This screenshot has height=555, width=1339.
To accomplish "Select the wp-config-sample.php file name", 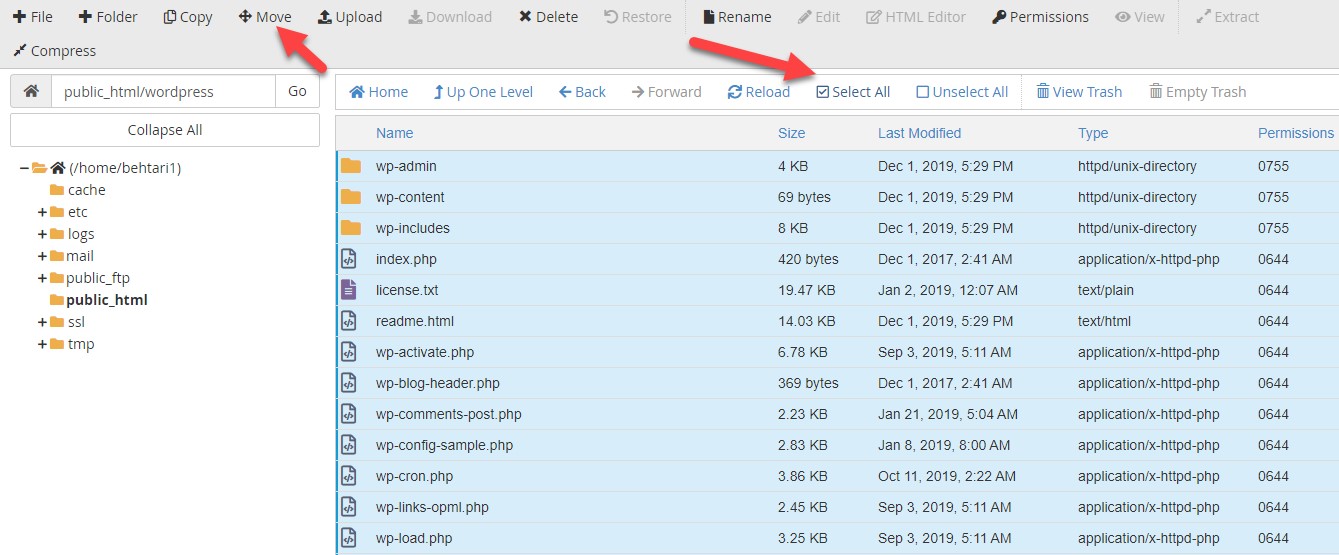I will (x=445, y=445).
